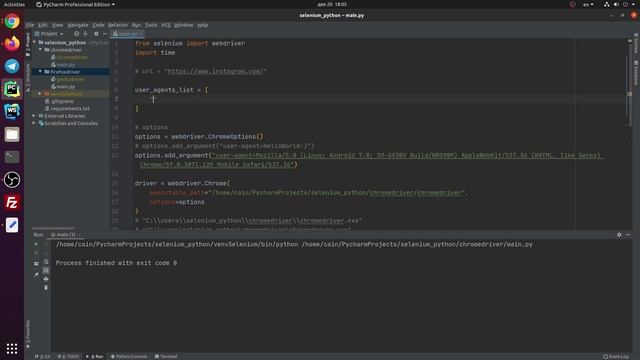Select the chromedriver binary file

69,57
